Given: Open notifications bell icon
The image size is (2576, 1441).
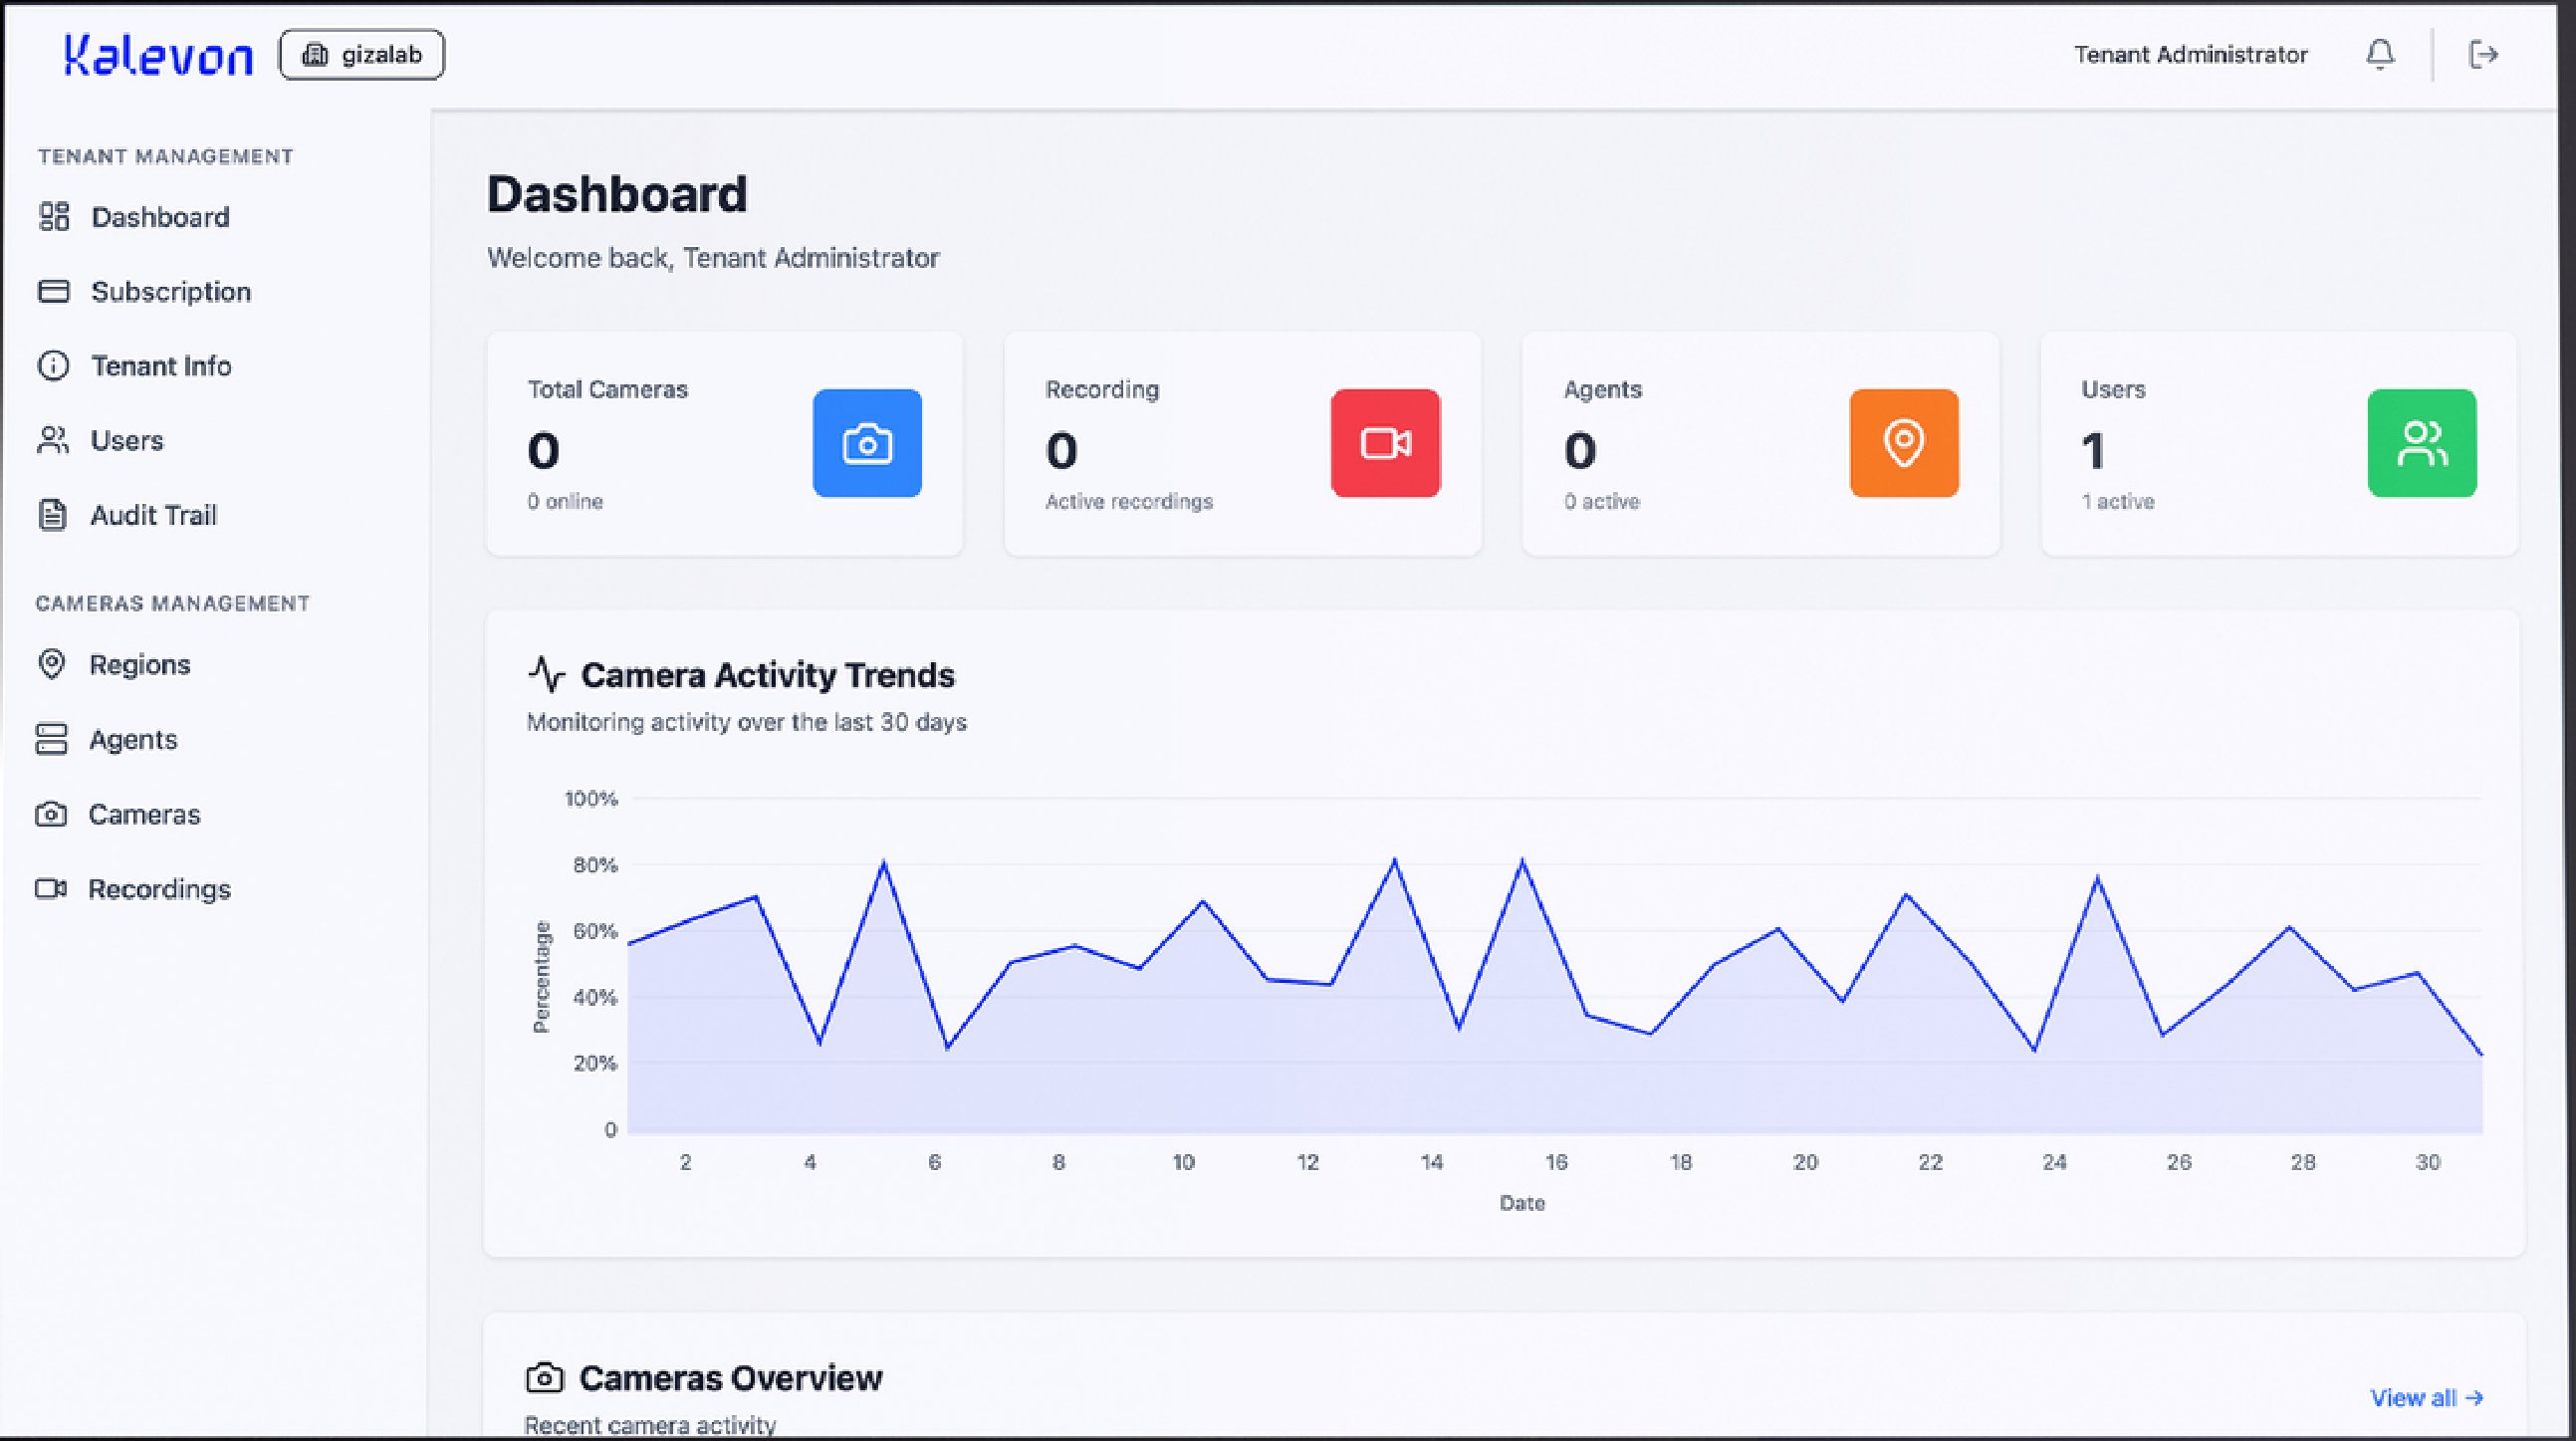Looking at the screenshot, I should [2380, 54].
